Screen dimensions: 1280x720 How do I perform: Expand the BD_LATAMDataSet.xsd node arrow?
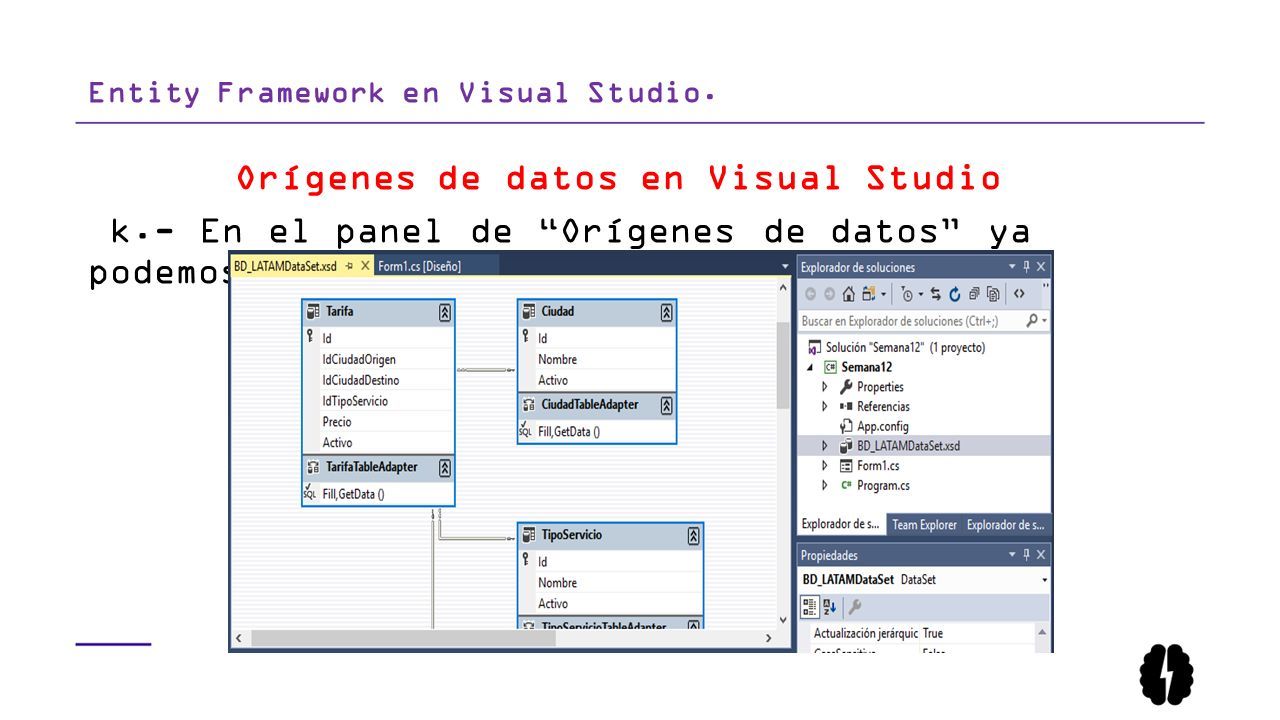coord(825,446)
